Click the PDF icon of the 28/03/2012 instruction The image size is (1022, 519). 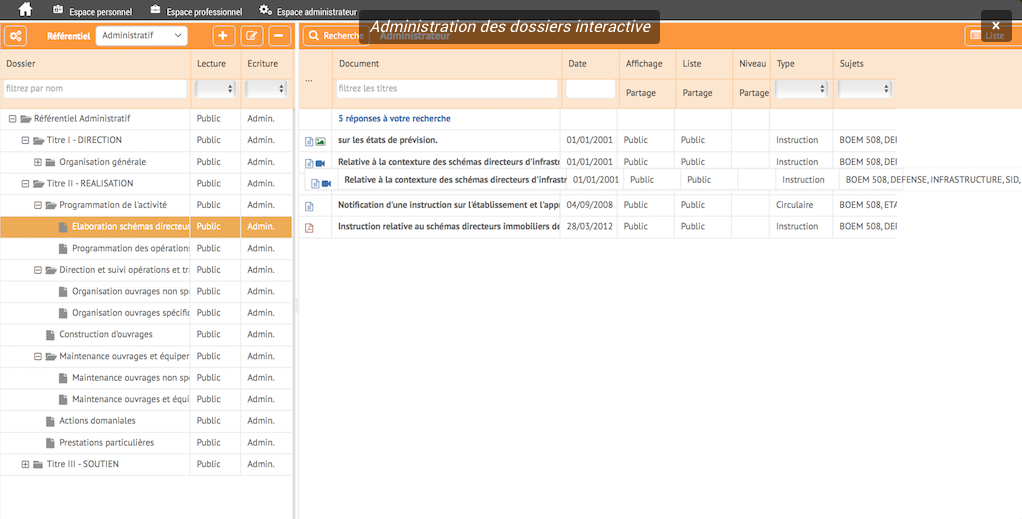(309, 227)
